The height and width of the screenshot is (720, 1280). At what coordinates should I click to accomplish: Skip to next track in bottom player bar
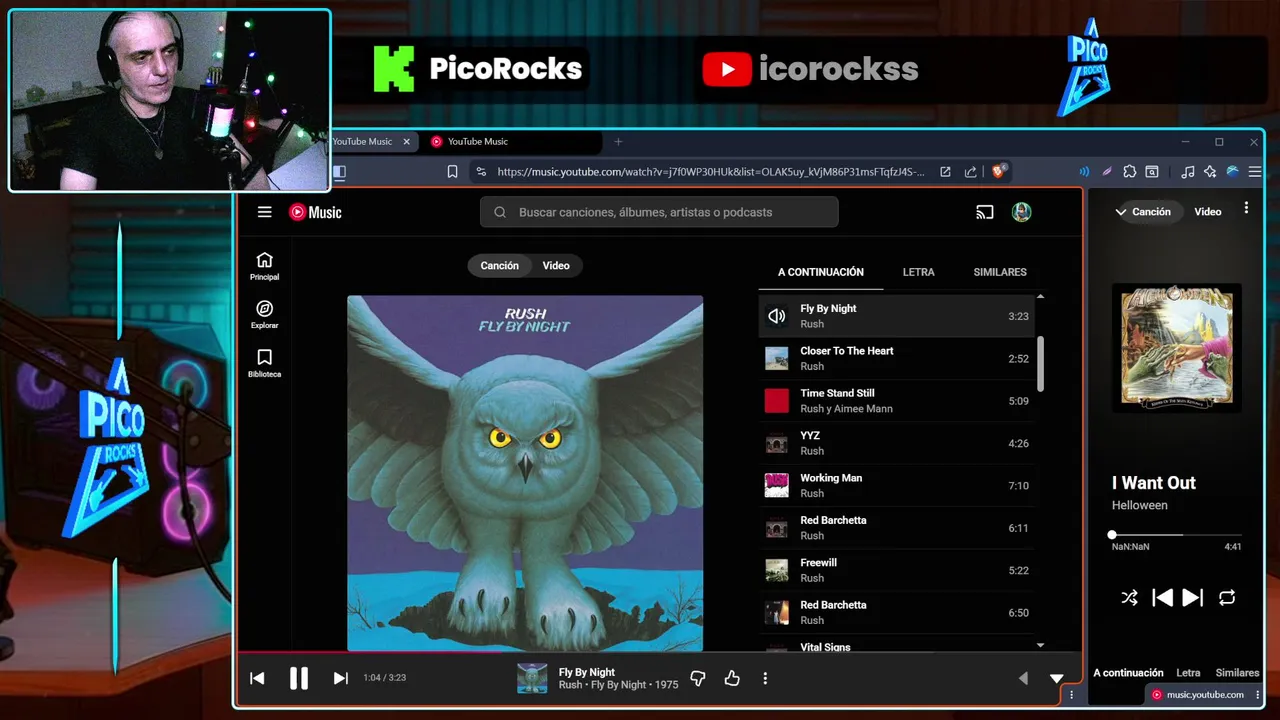pyautogui.click(x=341, y=678)
